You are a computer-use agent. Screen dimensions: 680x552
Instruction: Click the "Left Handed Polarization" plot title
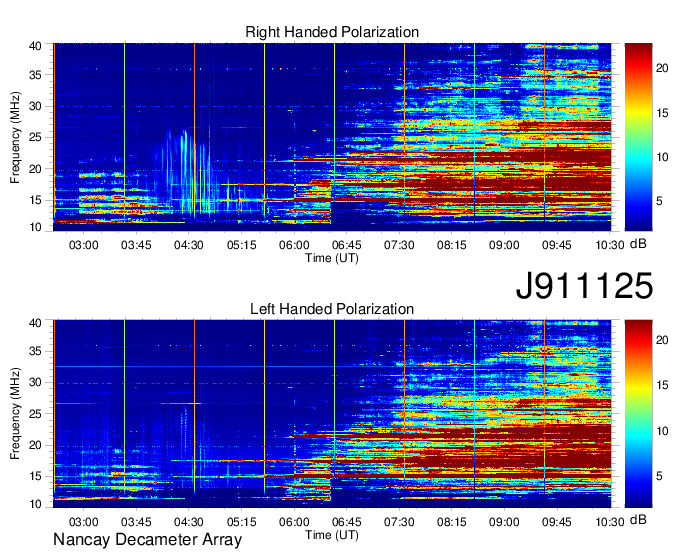click(x=332, y=309)
